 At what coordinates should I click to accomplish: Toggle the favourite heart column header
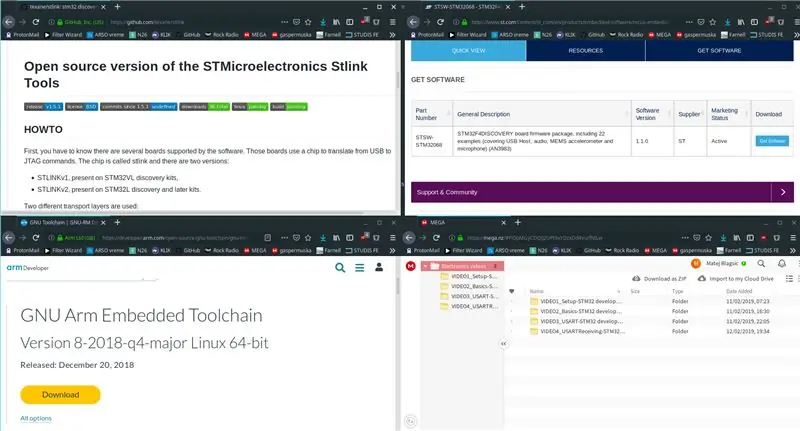(x=512, y=291)
